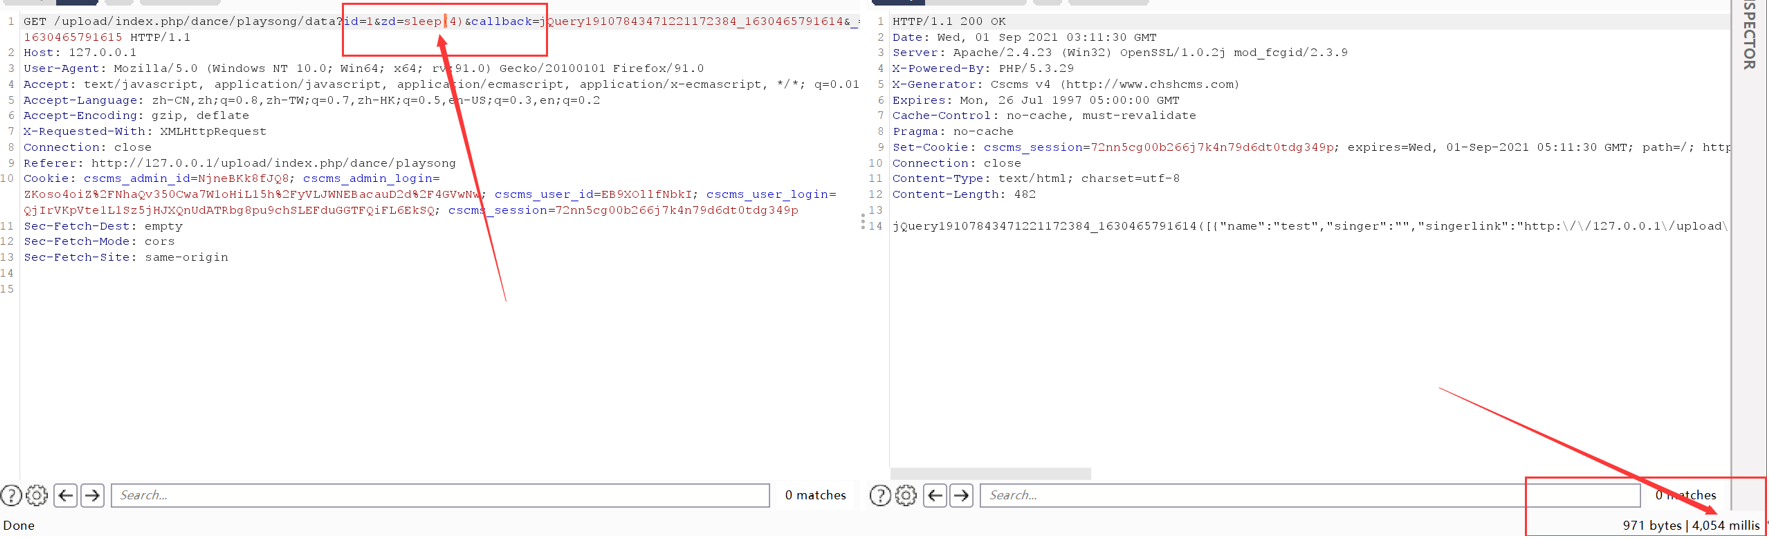Select the Server: Apache response header
This screenshot has width=1769, height=539.
tap(1120, 52)
